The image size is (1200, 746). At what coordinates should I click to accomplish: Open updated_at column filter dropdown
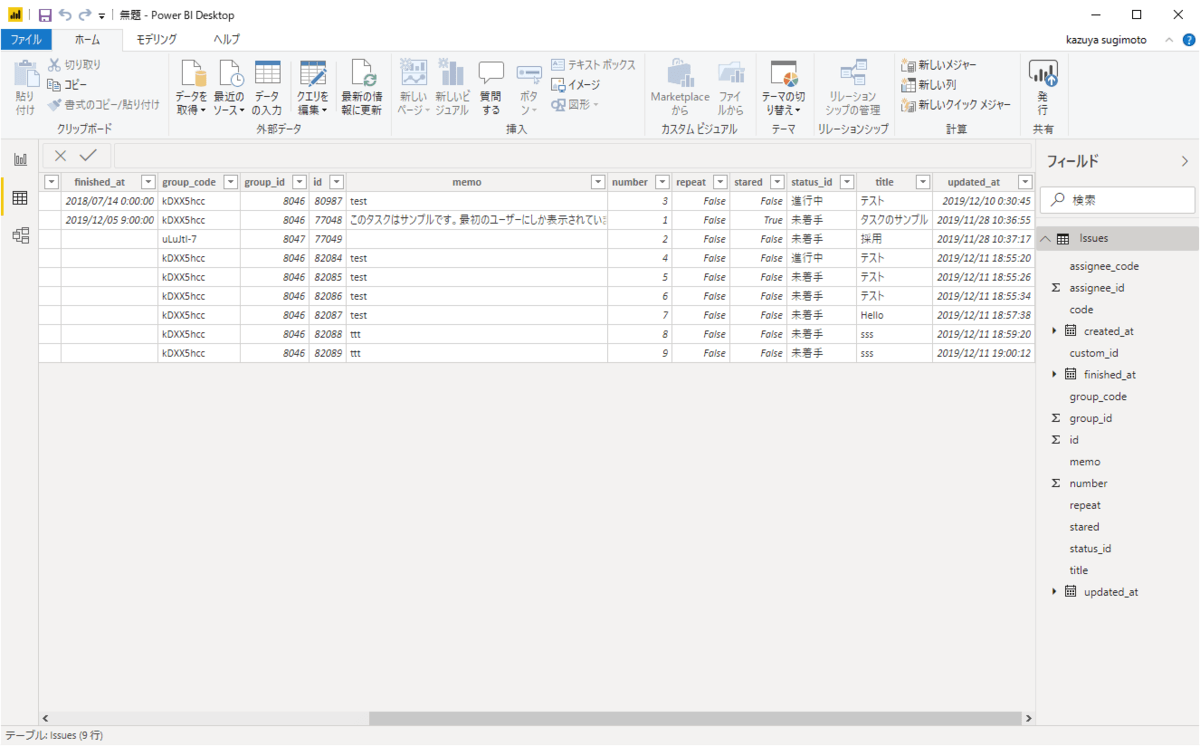(x=1024, y=182)
